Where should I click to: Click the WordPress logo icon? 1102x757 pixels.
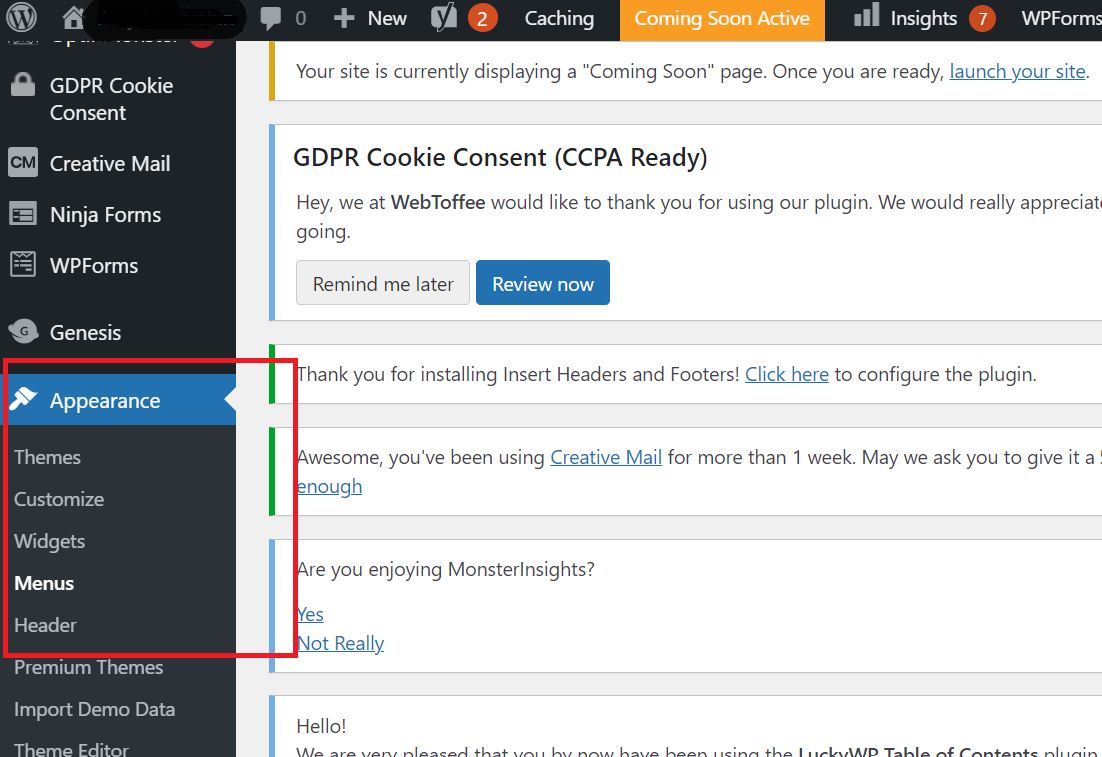pos(21,18)
